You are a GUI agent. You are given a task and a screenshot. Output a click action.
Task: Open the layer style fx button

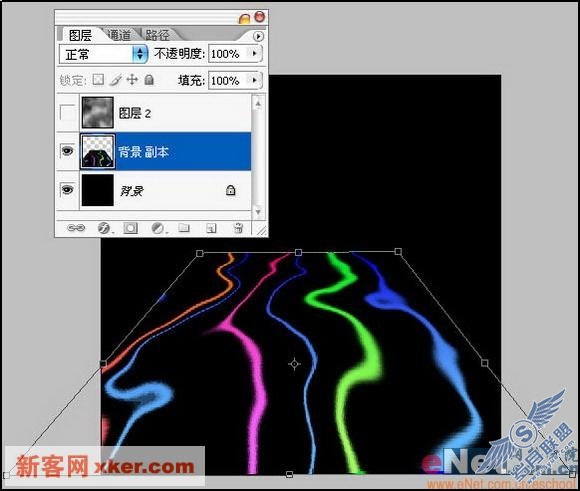[x=104, y=228]
